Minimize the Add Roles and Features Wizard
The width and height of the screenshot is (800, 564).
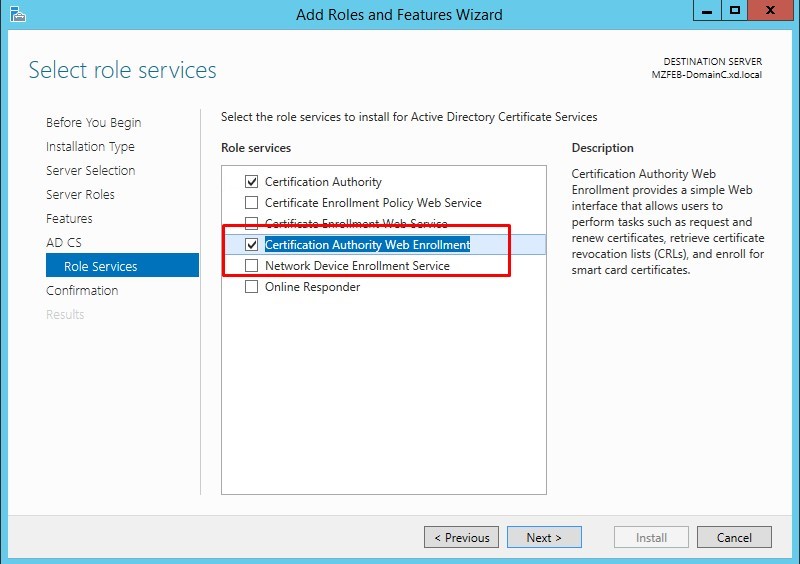pos(707,11)
